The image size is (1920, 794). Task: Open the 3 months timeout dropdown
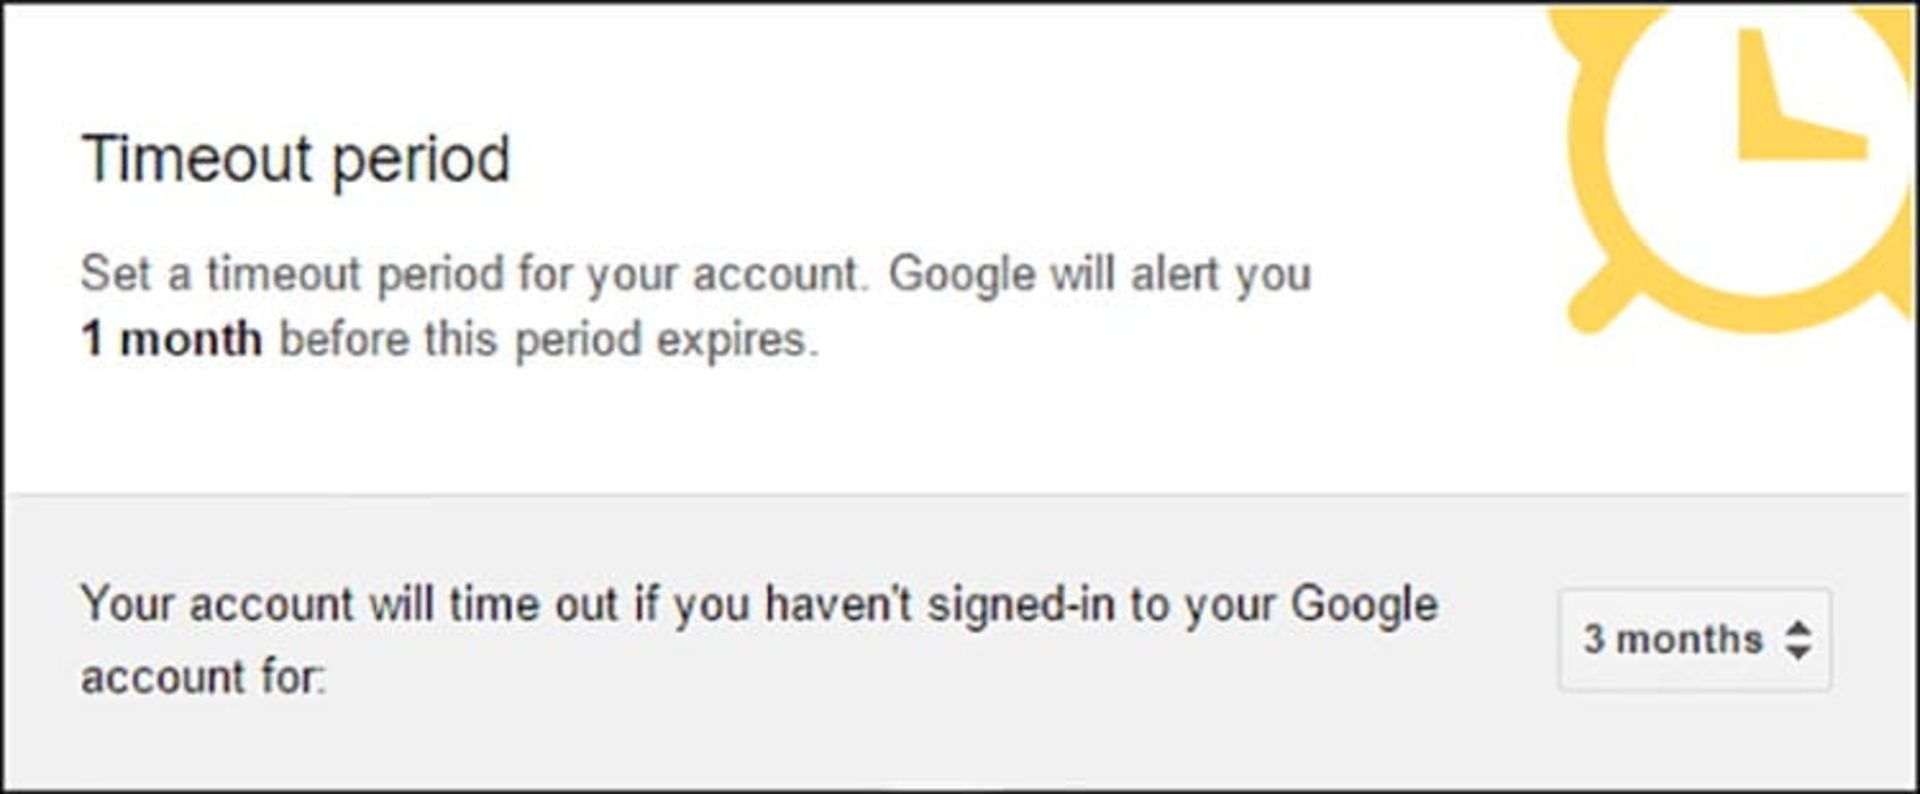1695,640
